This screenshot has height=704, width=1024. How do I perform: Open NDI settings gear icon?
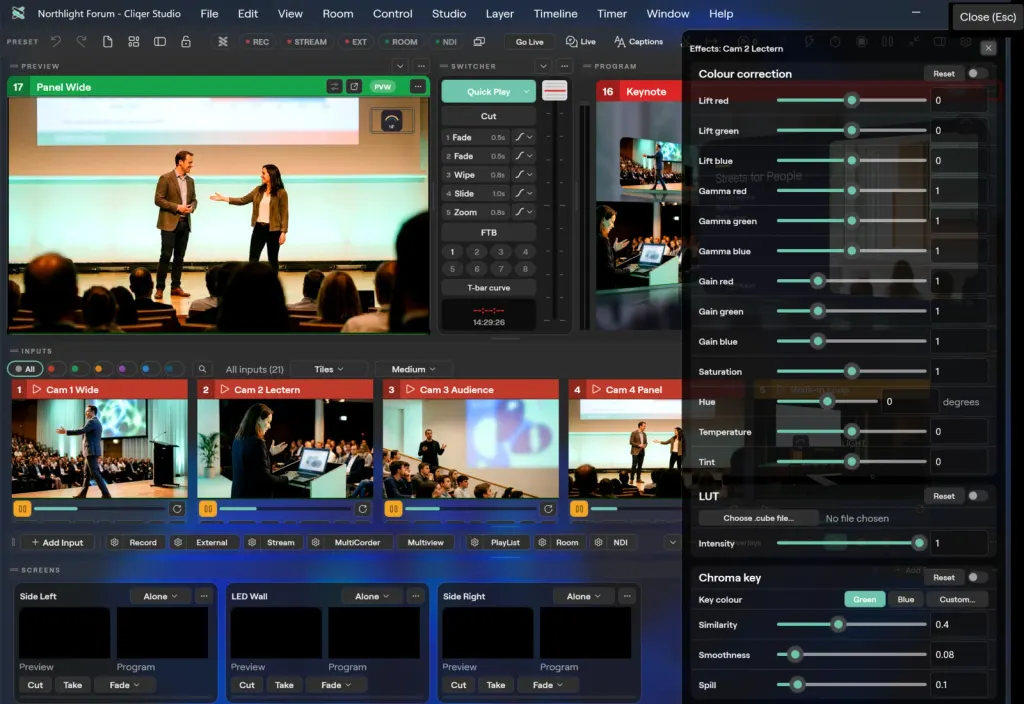(598, 542)
